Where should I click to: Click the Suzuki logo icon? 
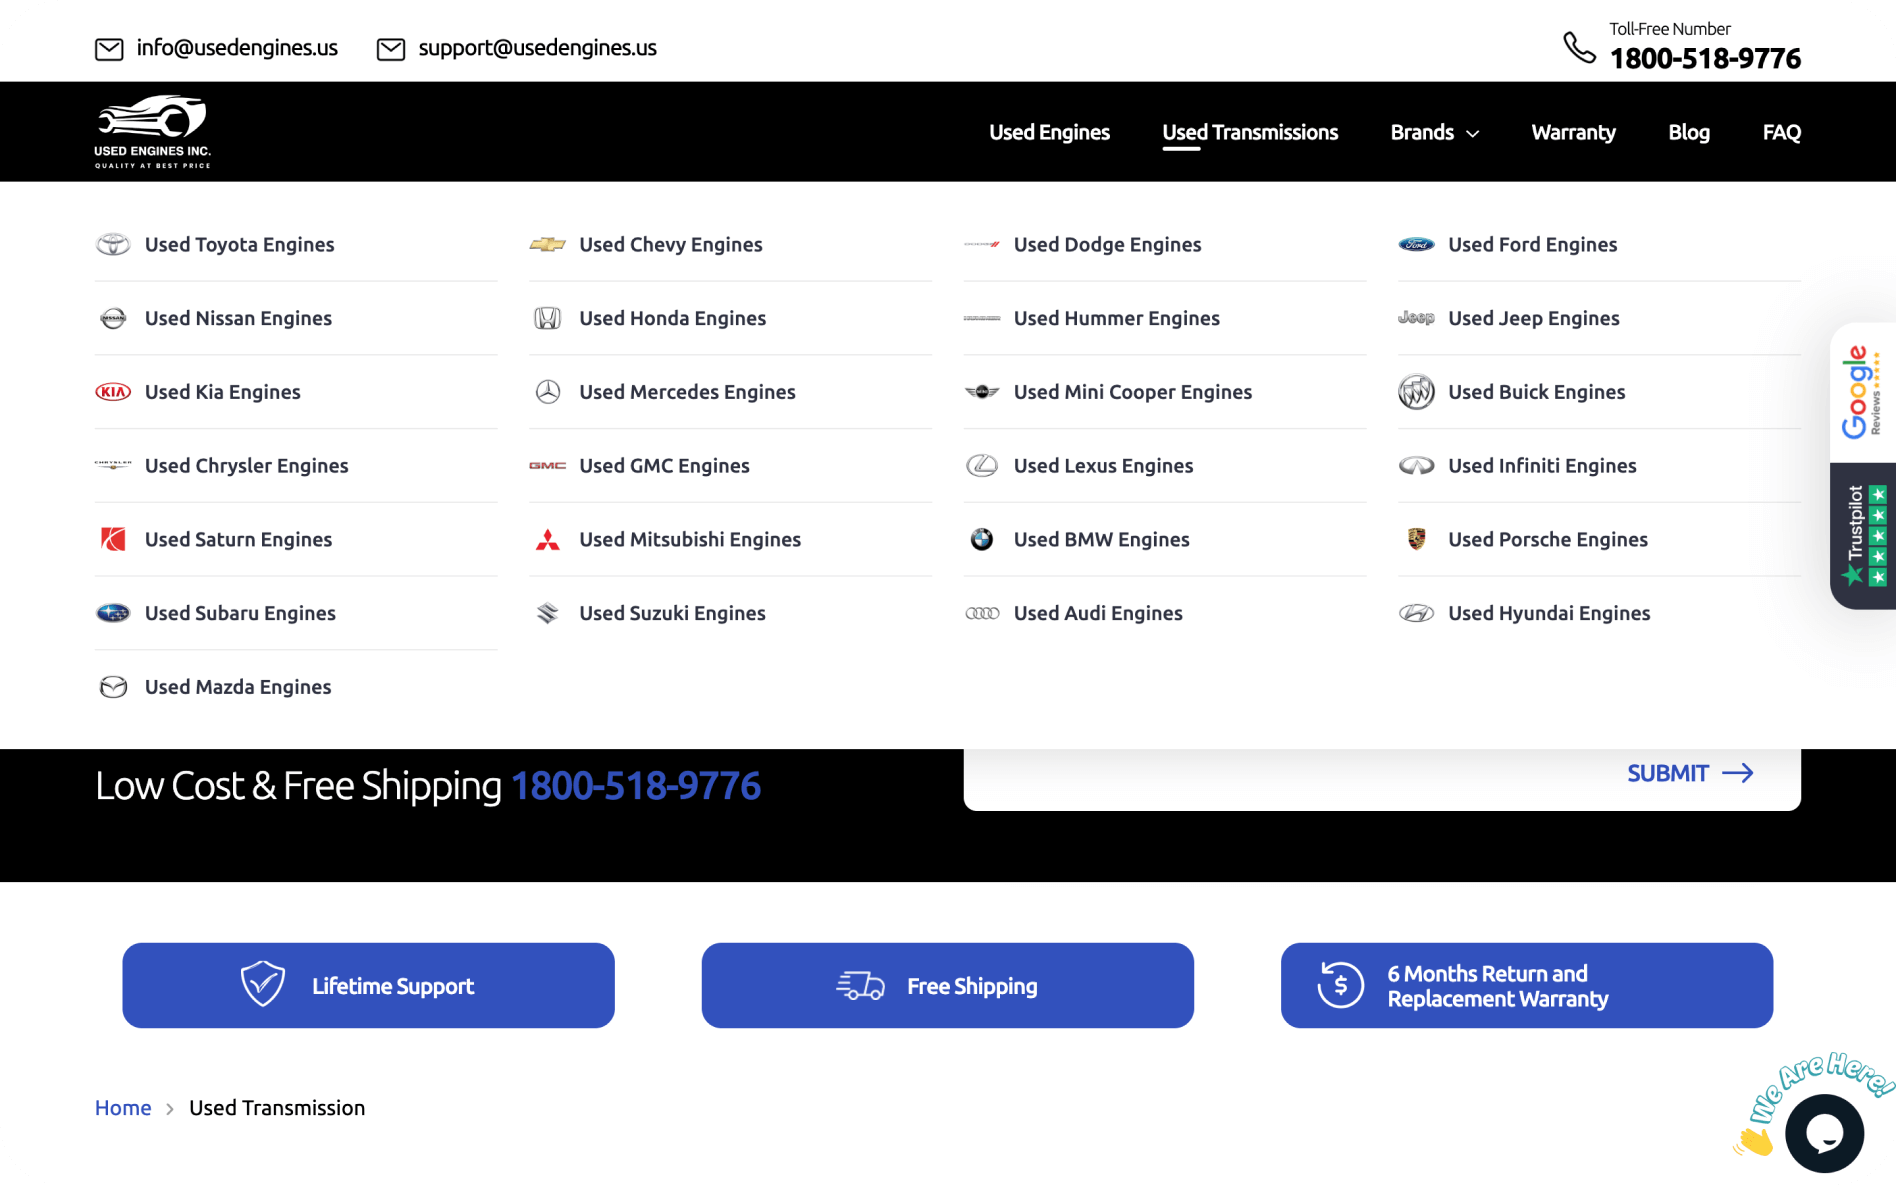547,613
